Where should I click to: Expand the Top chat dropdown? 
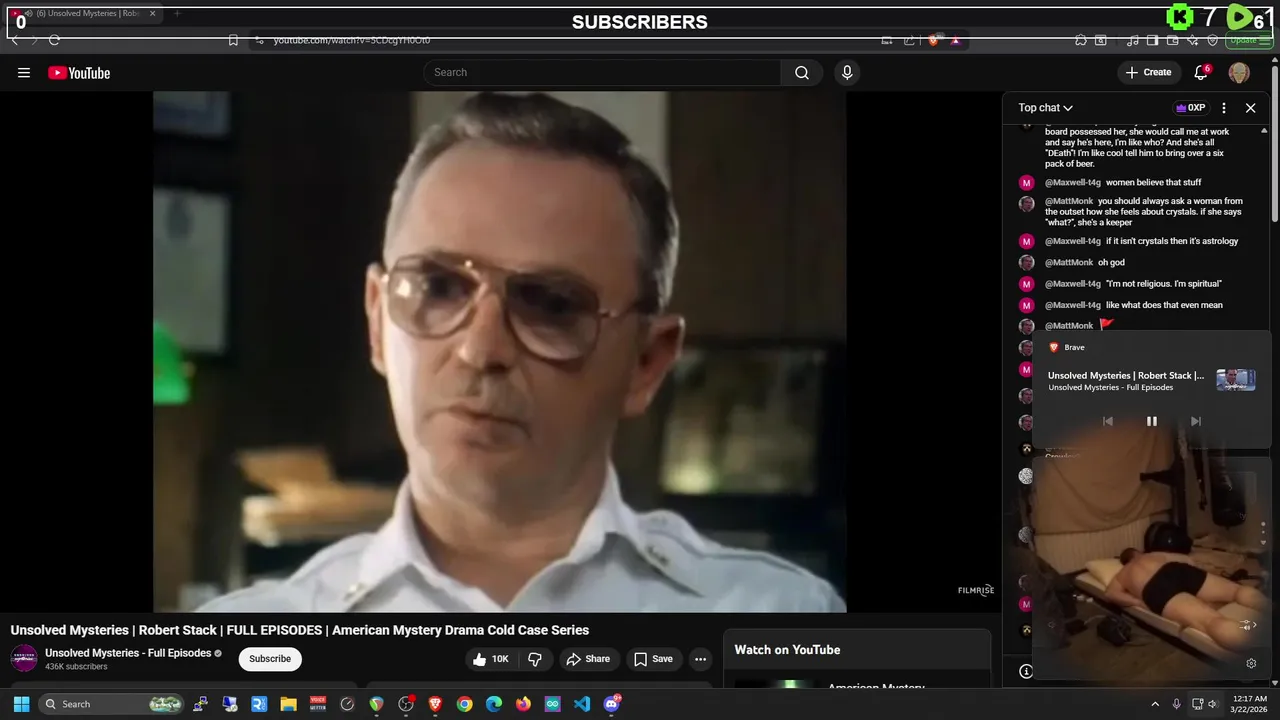1045,107
